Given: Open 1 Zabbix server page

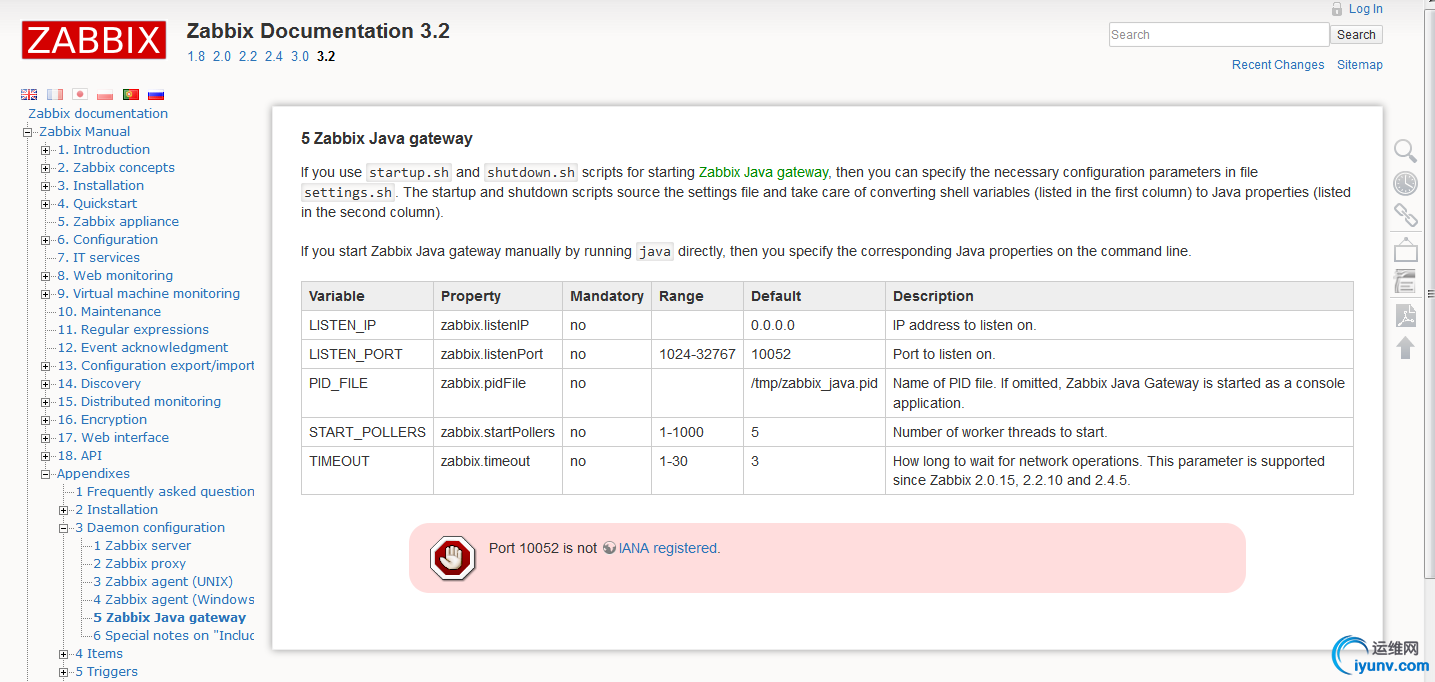Looking at the screenshot, I should click(x=142, y=546).
